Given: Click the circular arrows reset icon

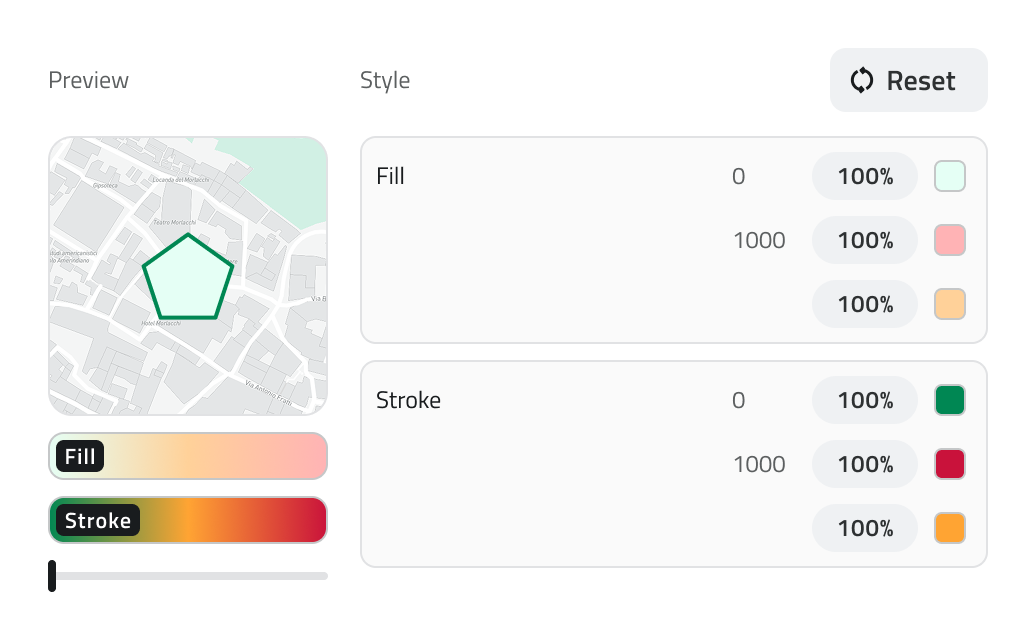Looking at the screenshot, I should (x=862, y=80).
